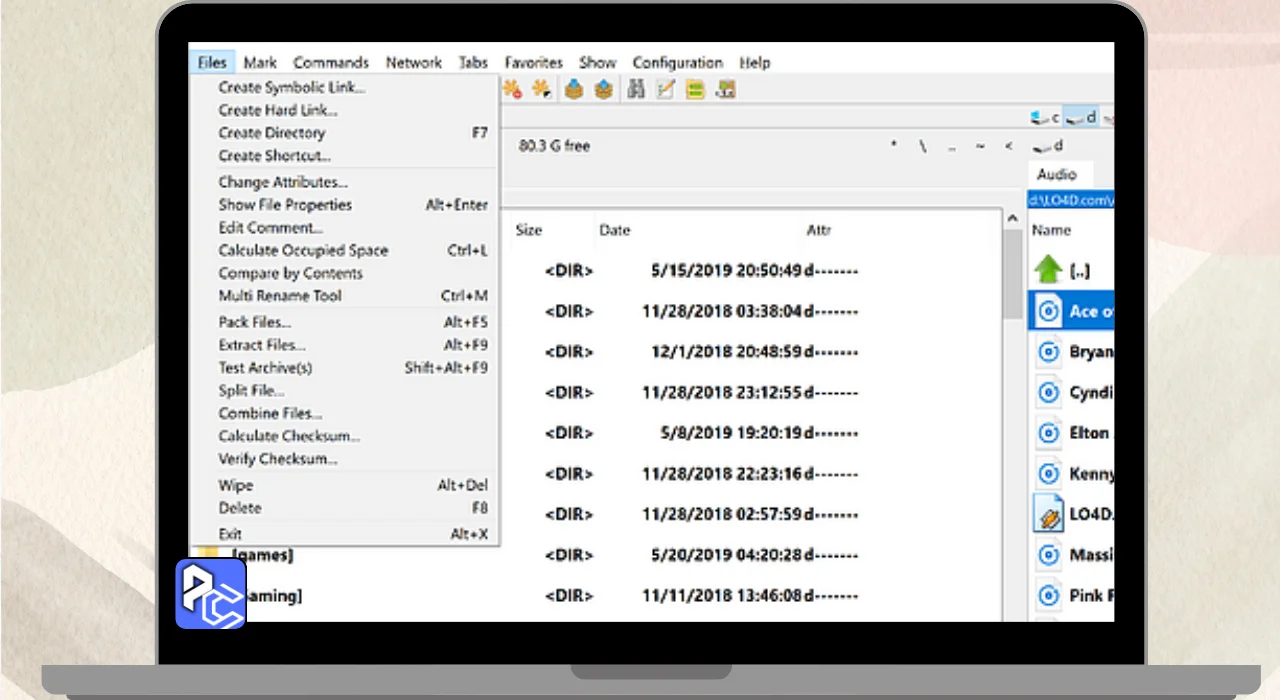This screenshot has height=700, width=1280.
Task: Click the green up-arrow parent folder icon
Action: point(1048,270)
